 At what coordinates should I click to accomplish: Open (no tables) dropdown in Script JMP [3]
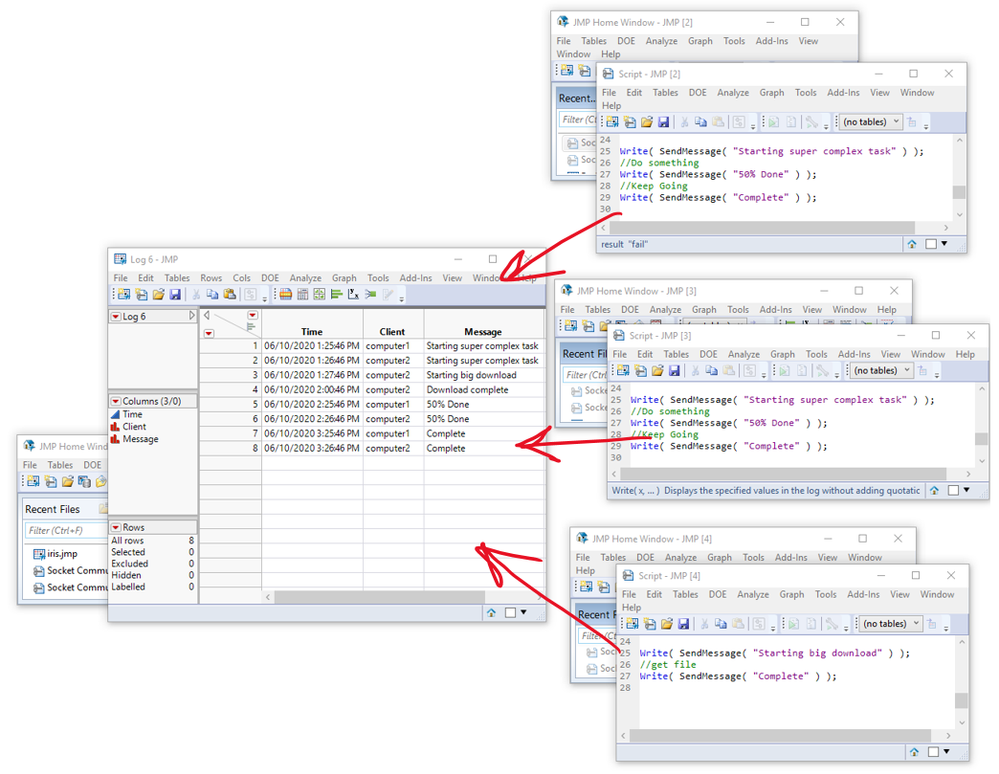[882, 370]
